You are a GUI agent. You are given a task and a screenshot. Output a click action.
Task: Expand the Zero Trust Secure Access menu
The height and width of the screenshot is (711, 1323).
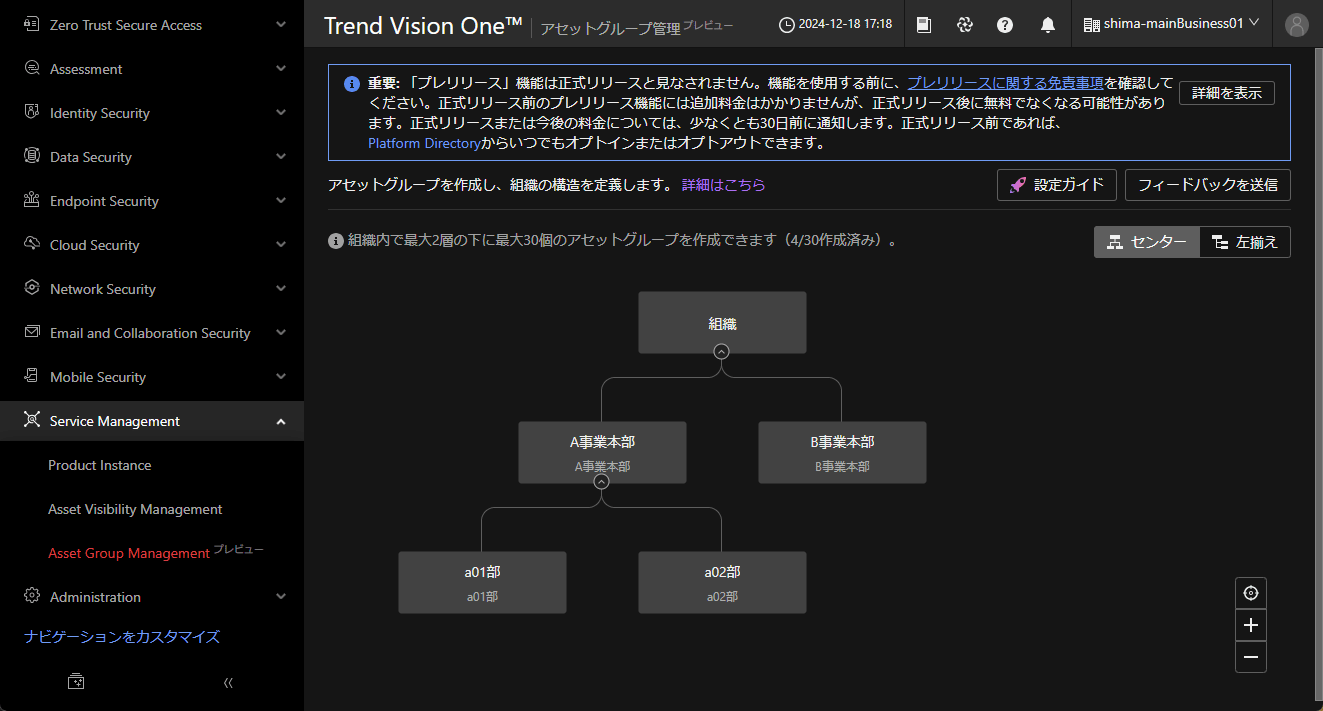pos(281,25)
